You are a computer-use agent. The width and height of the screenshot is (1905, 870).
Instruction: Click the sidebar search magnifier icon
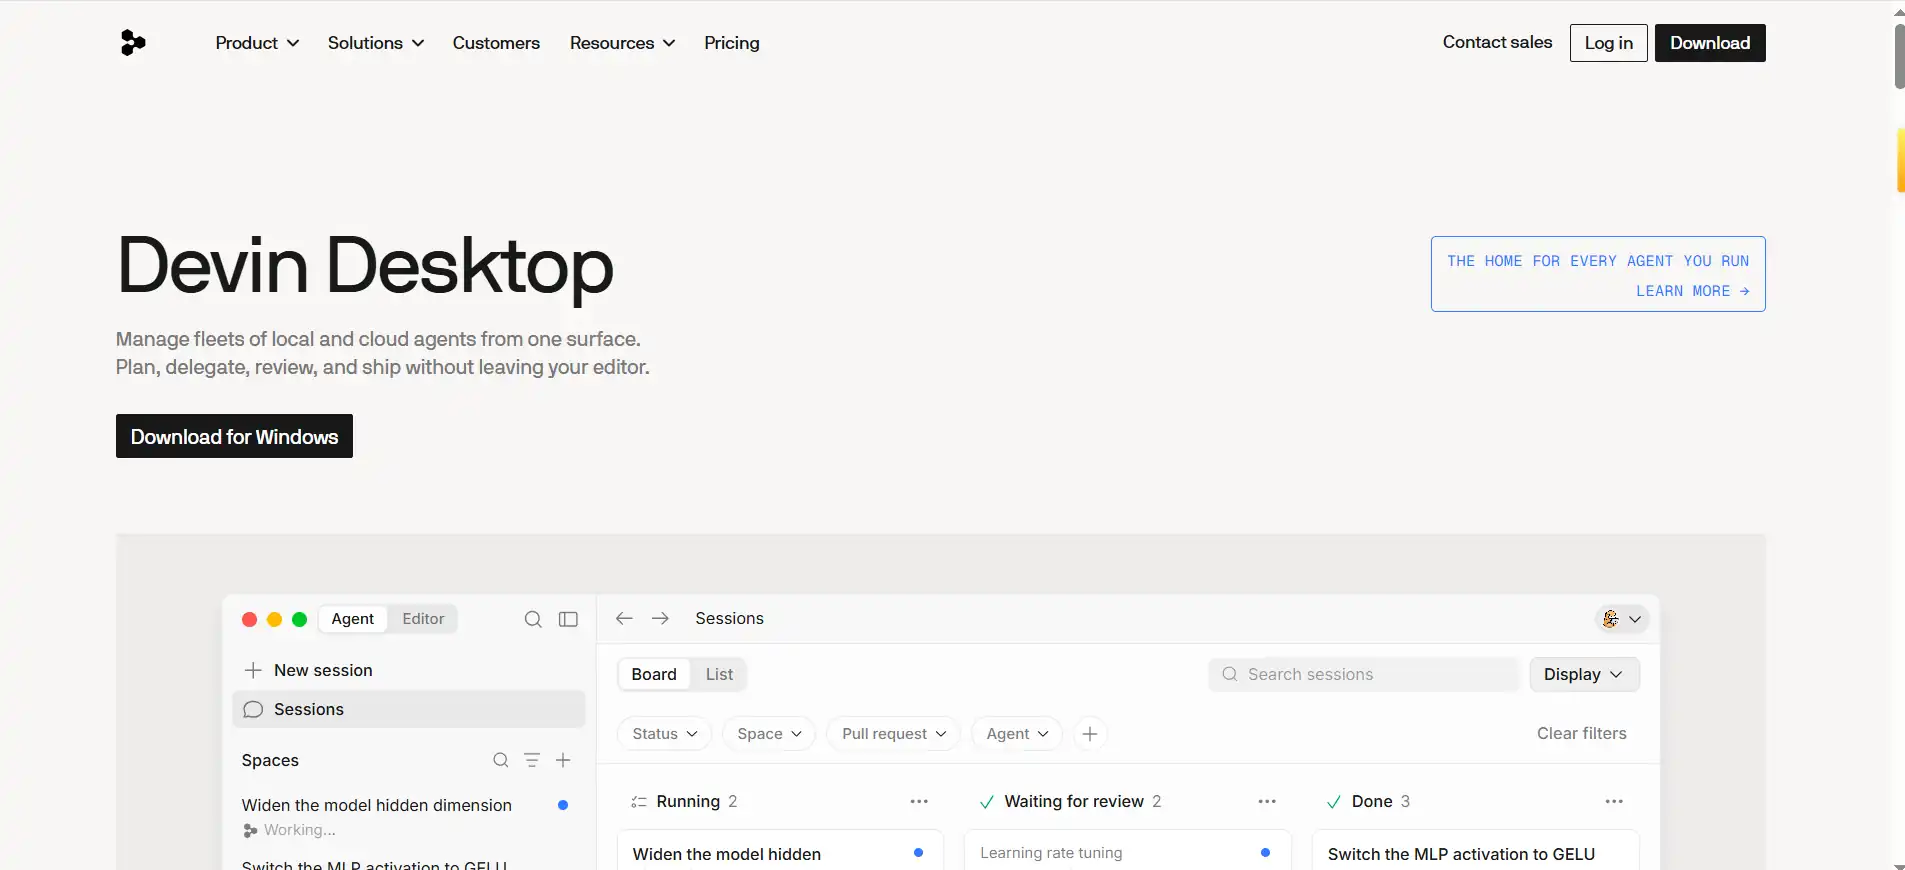coord(533,619)
